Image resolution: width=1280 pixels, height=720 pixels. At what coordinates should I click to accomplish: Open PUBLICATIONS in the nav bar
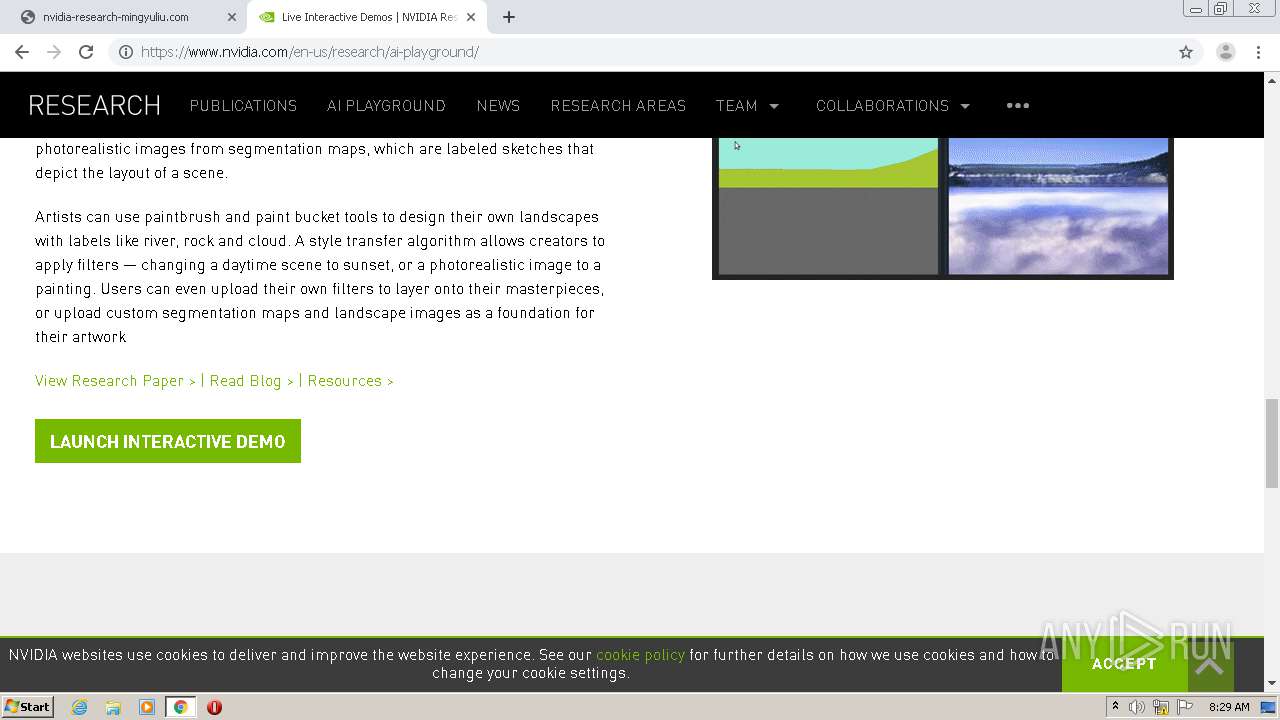pos(243,105)
